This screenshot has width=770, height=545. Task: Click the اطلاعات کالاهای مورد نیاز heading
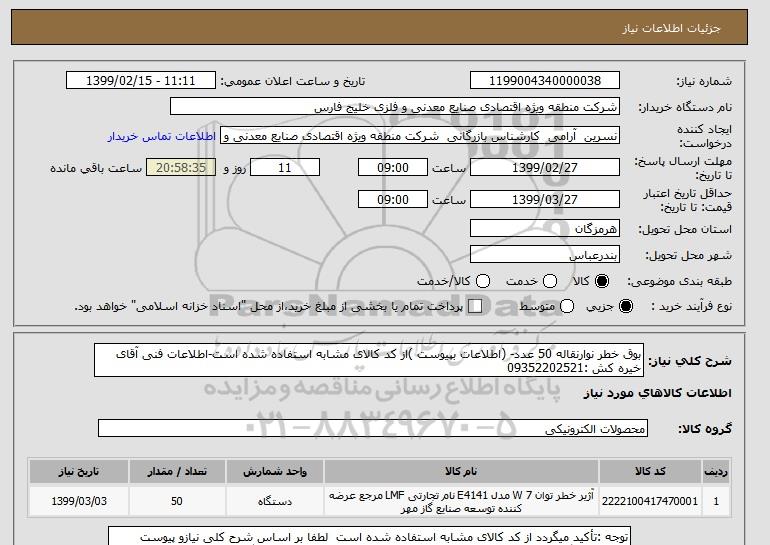(658, 393)
